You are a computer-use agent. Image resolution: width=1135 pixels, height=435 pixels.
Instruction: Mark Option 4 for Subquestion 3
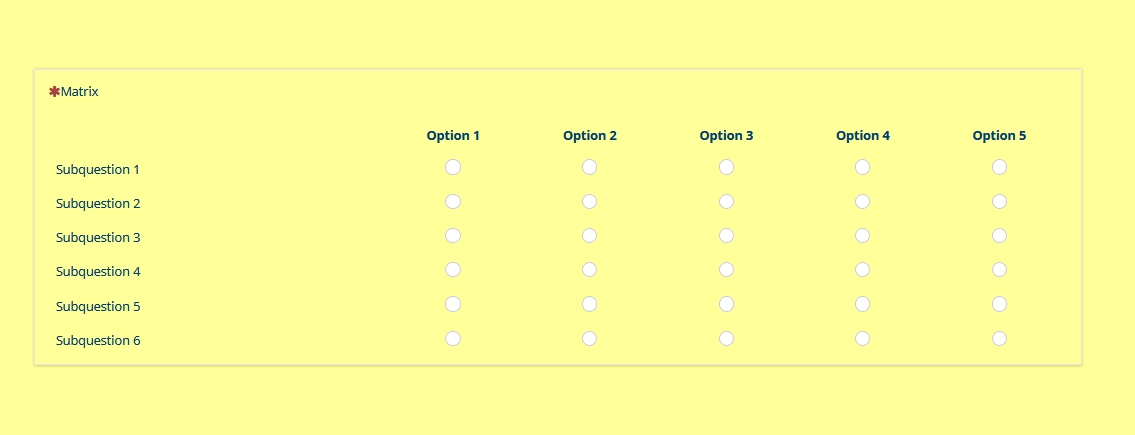(862, 235)
